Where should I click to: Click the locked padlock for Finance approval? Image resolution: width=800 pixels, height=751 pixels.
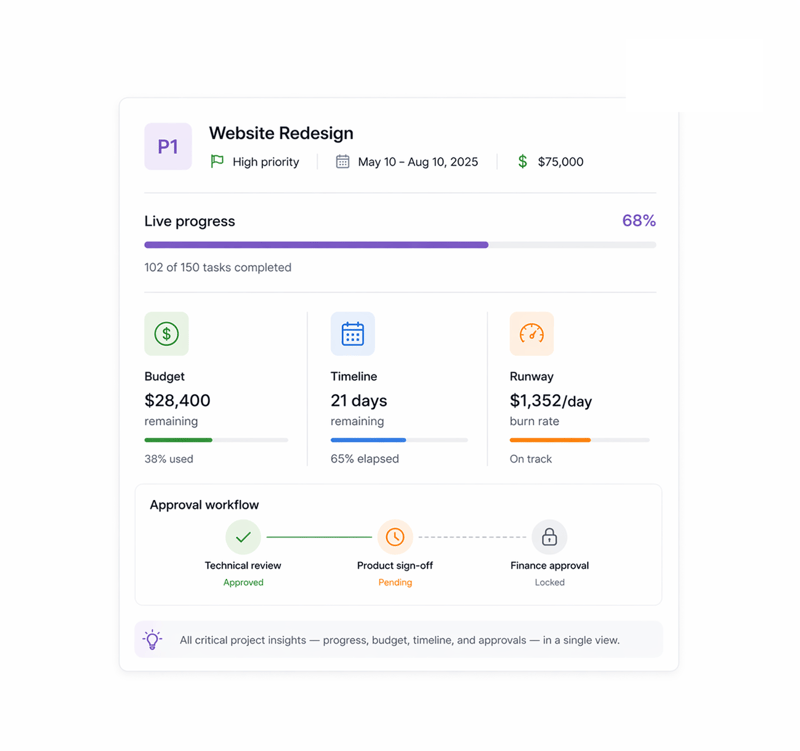coord(549,536)
